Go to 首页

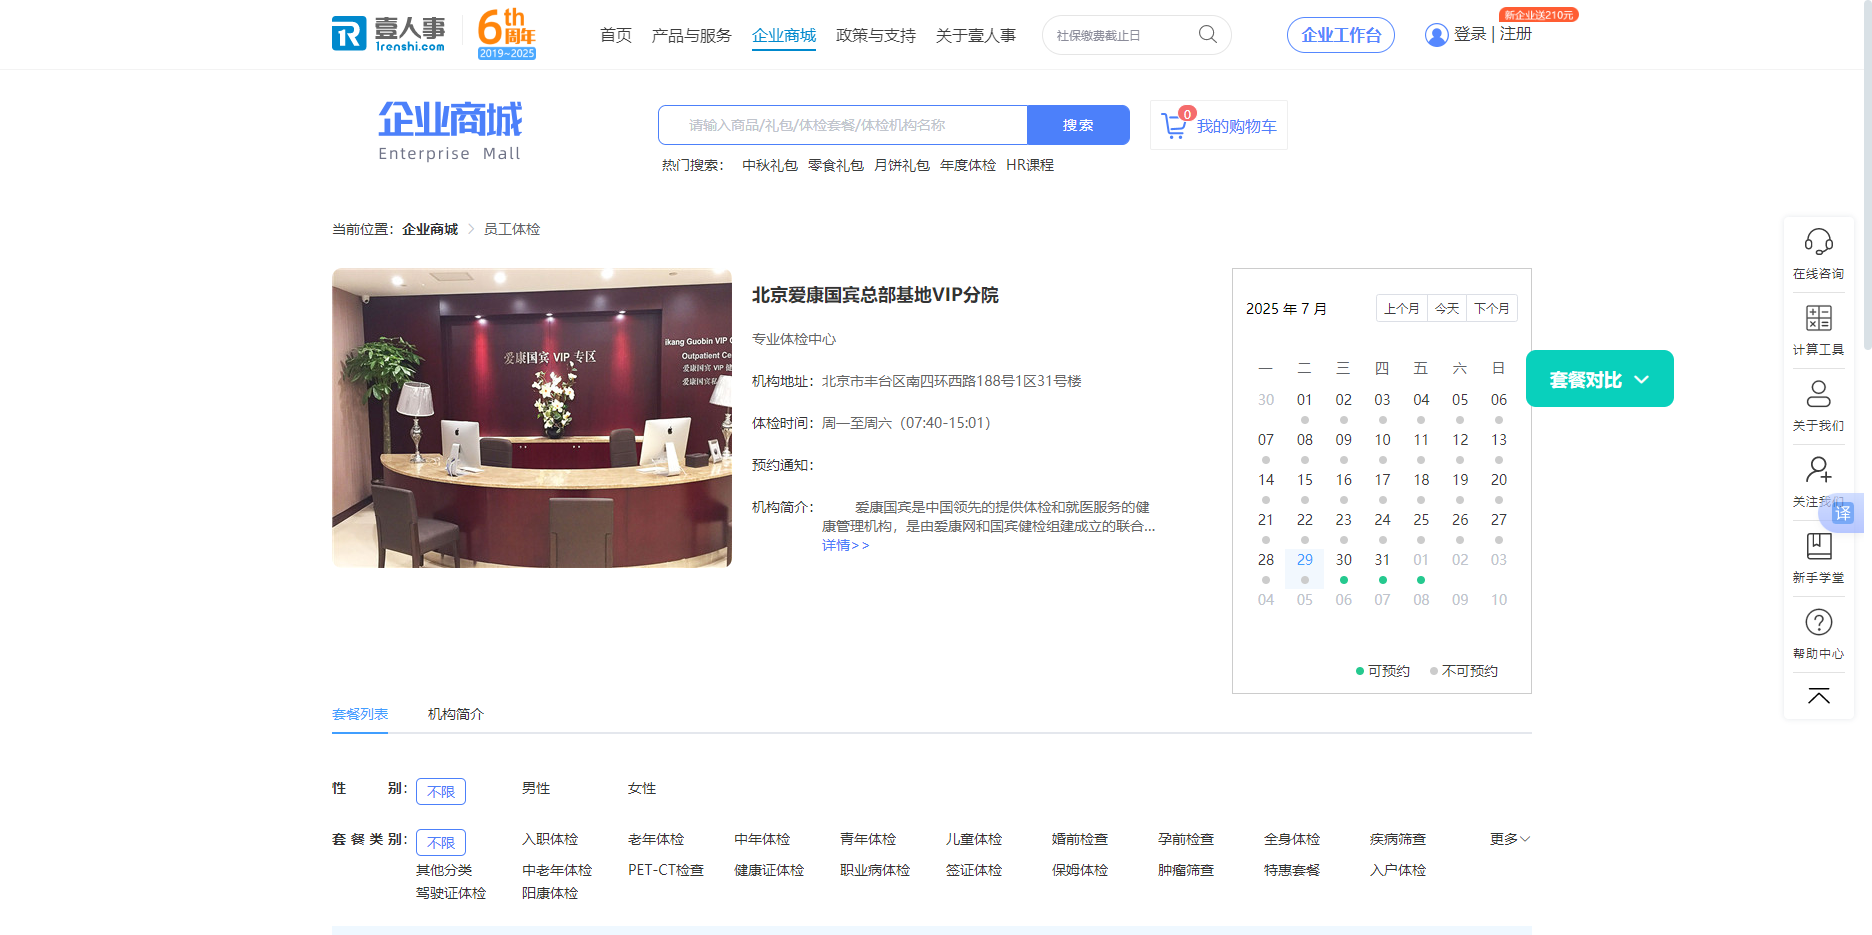tap(616, 36)
